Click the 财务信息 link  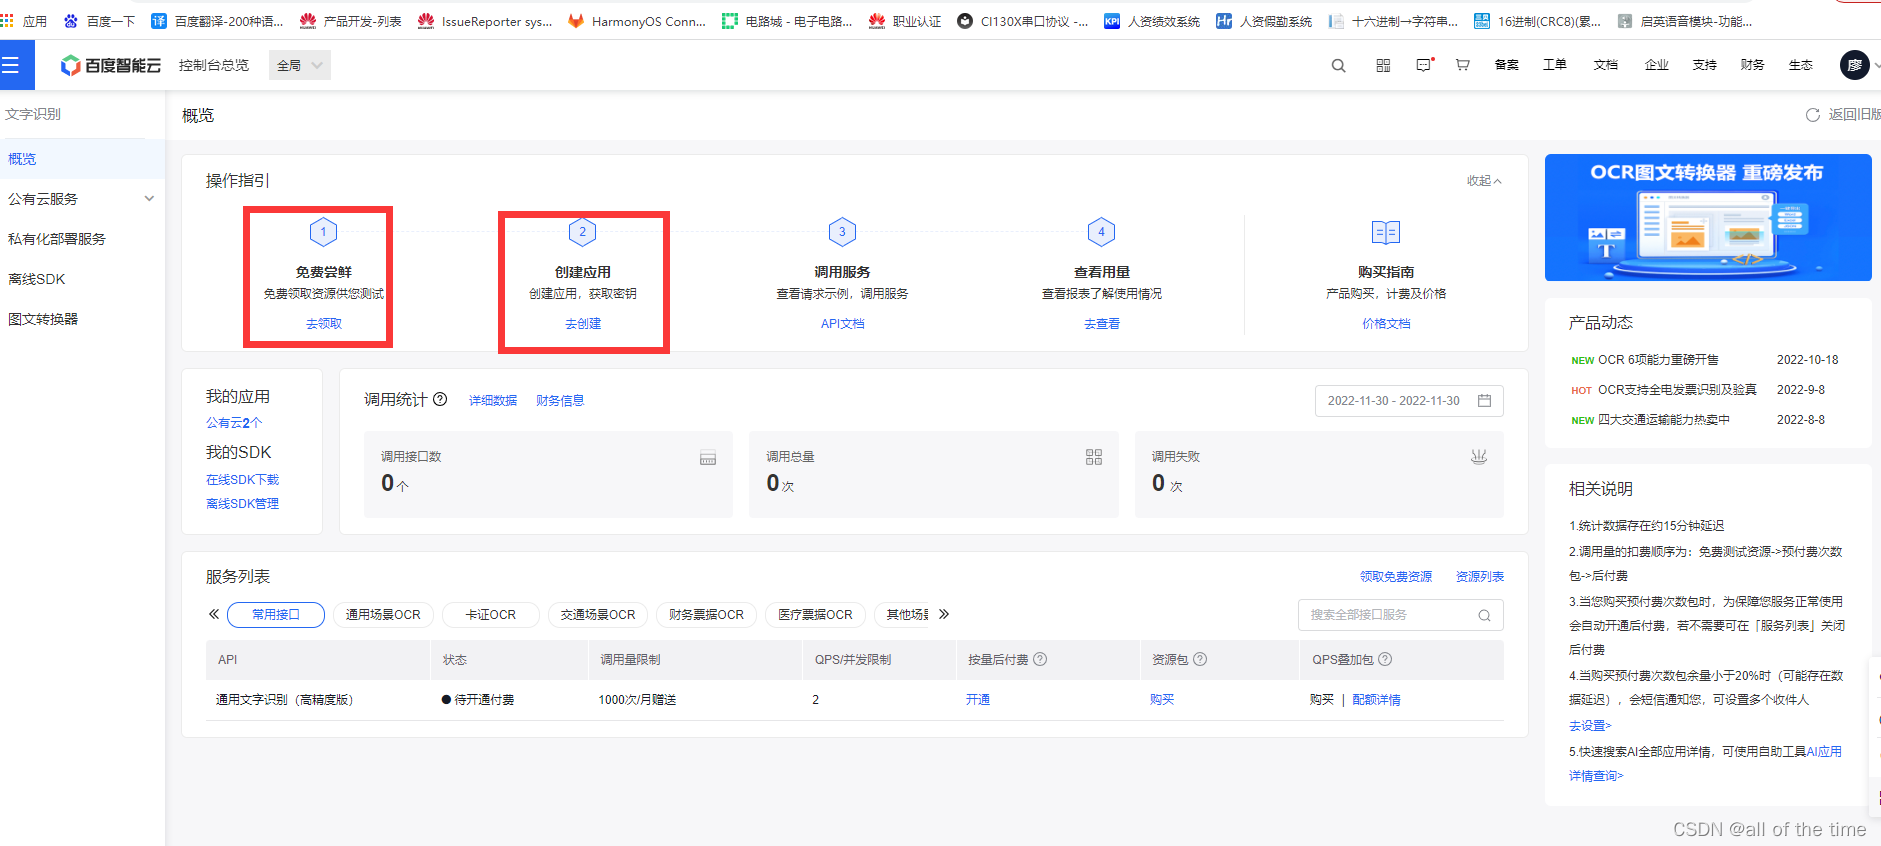coord(560,401)
